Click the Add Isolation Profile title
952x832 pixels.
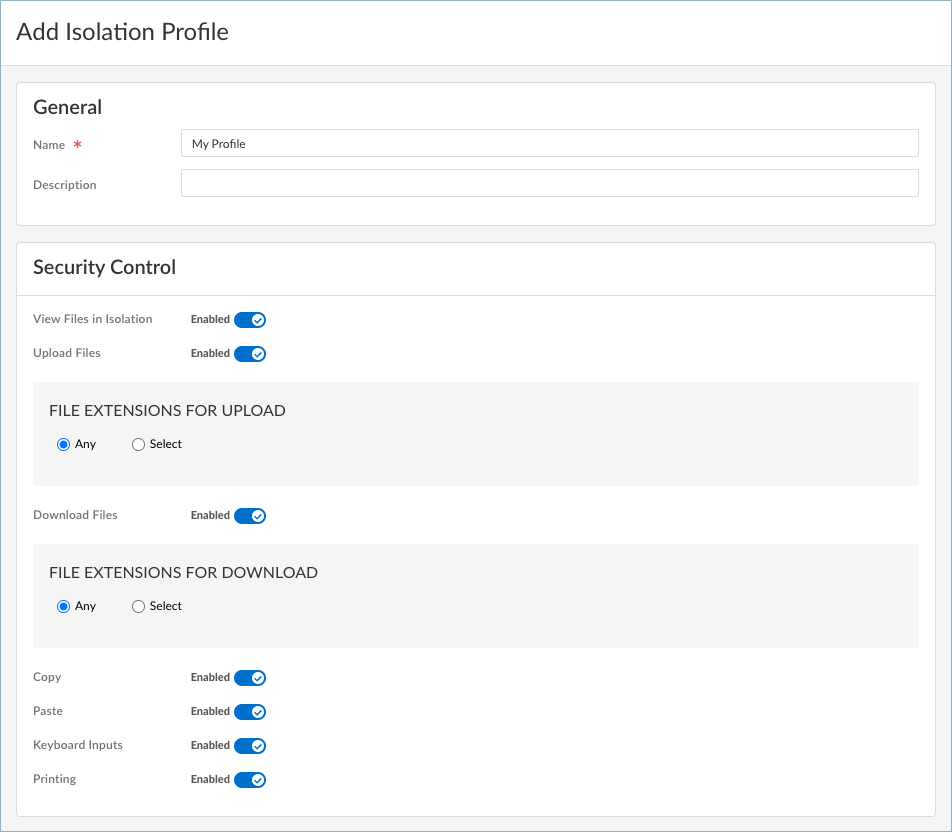[x=122, y=32]
